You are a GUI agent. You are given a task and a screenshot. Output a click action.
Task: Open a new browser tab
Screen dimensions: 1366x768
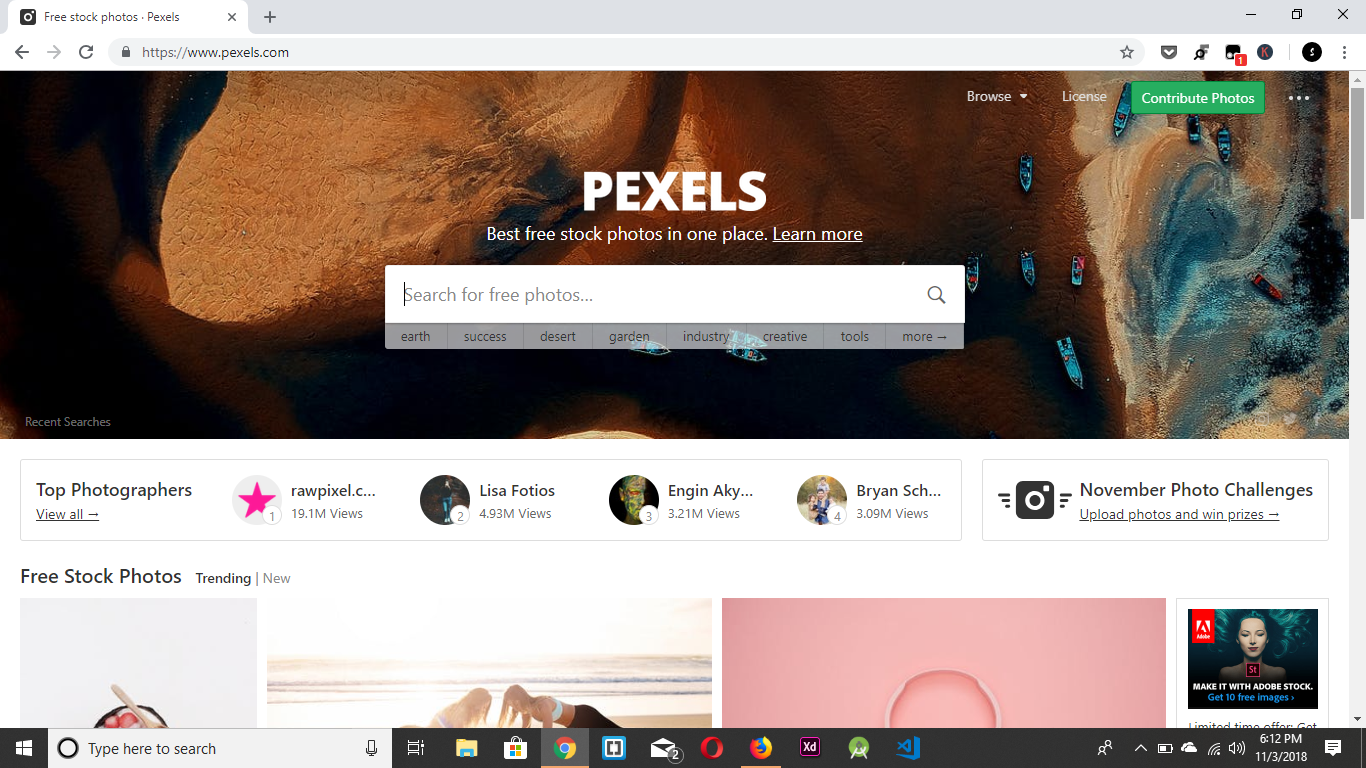click(x=270, y=17)
